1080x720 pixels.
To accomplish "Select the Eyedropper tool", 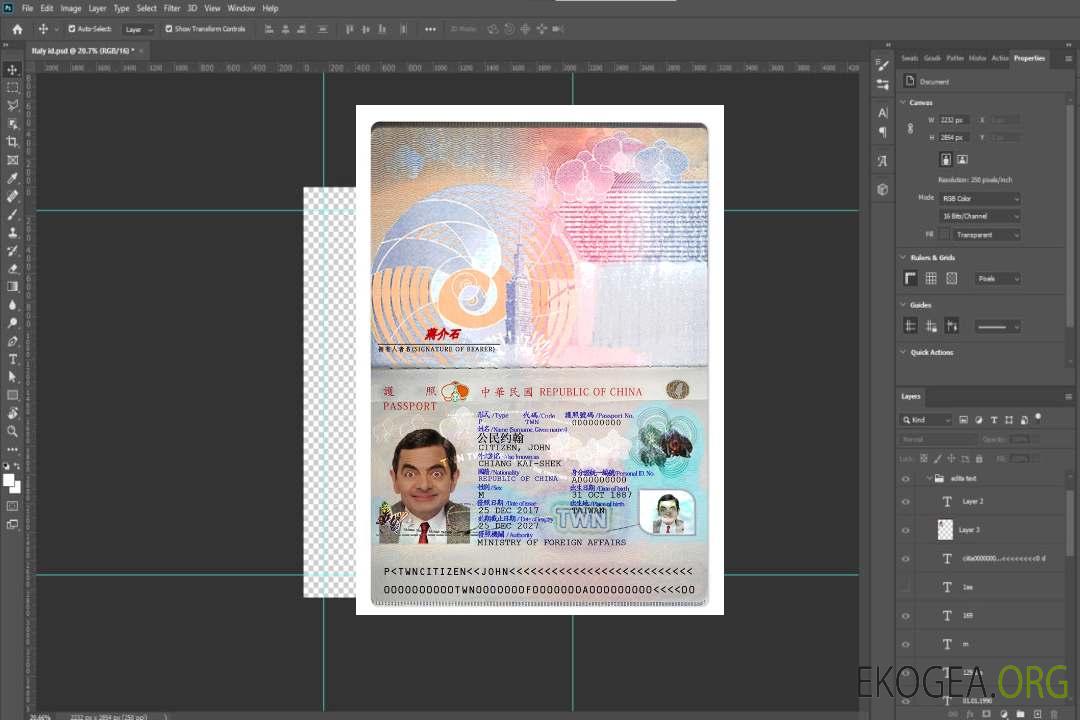I will click(12, 178).
